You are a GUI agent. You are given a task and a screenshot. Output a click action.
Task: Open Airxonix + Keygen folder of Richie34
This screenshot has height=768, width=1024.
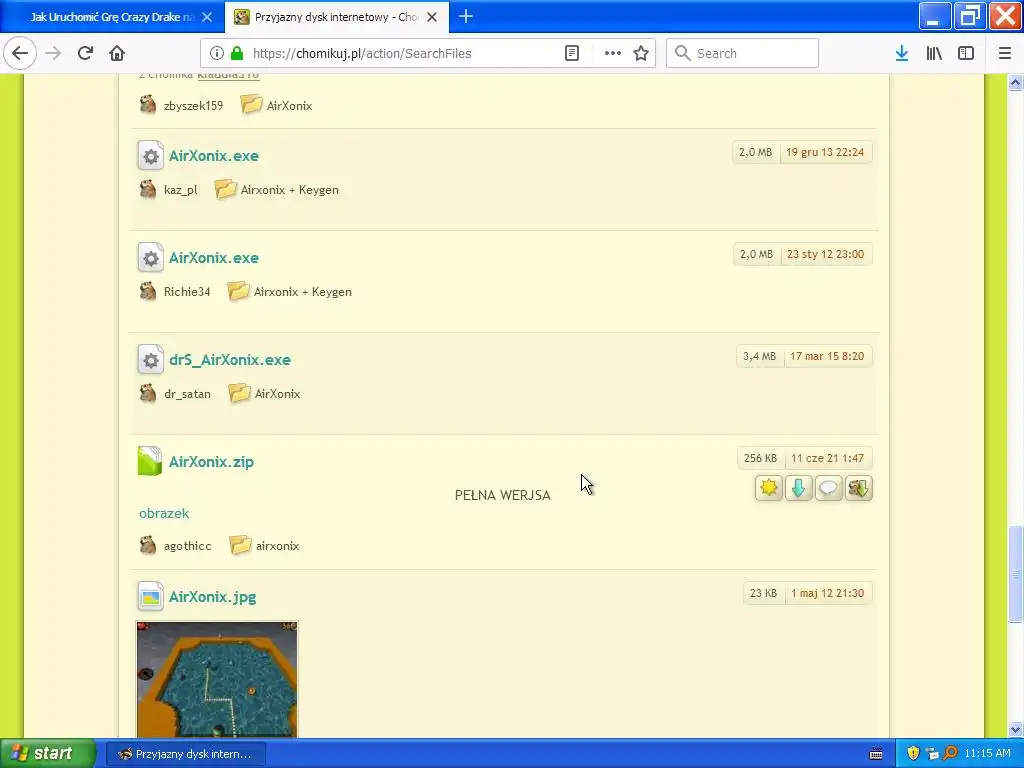302,292
